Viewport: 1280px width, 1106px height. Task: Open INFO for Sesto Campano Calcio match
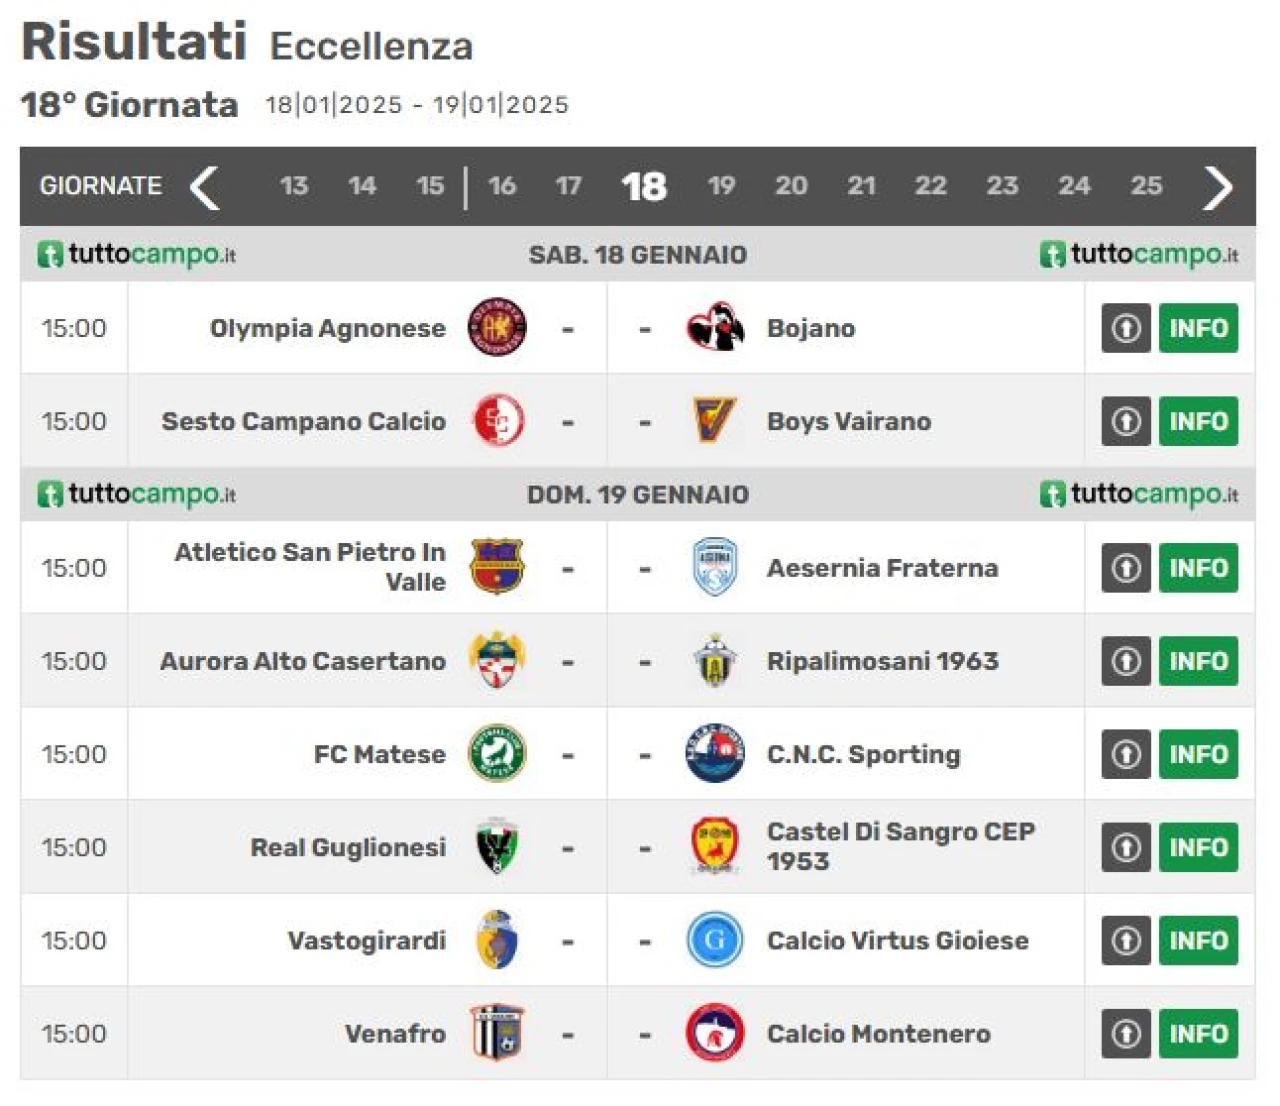pyautogui.click(x=1198, y=421)
